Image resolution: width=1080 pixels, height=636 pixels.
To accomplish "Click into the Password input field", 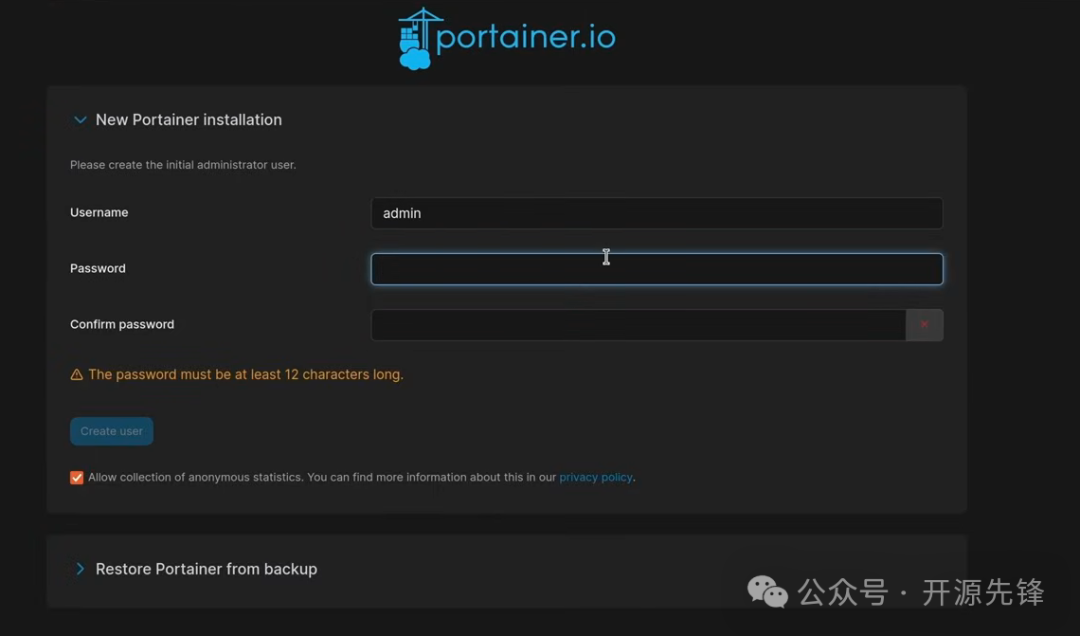I will [x=656, y=269].
